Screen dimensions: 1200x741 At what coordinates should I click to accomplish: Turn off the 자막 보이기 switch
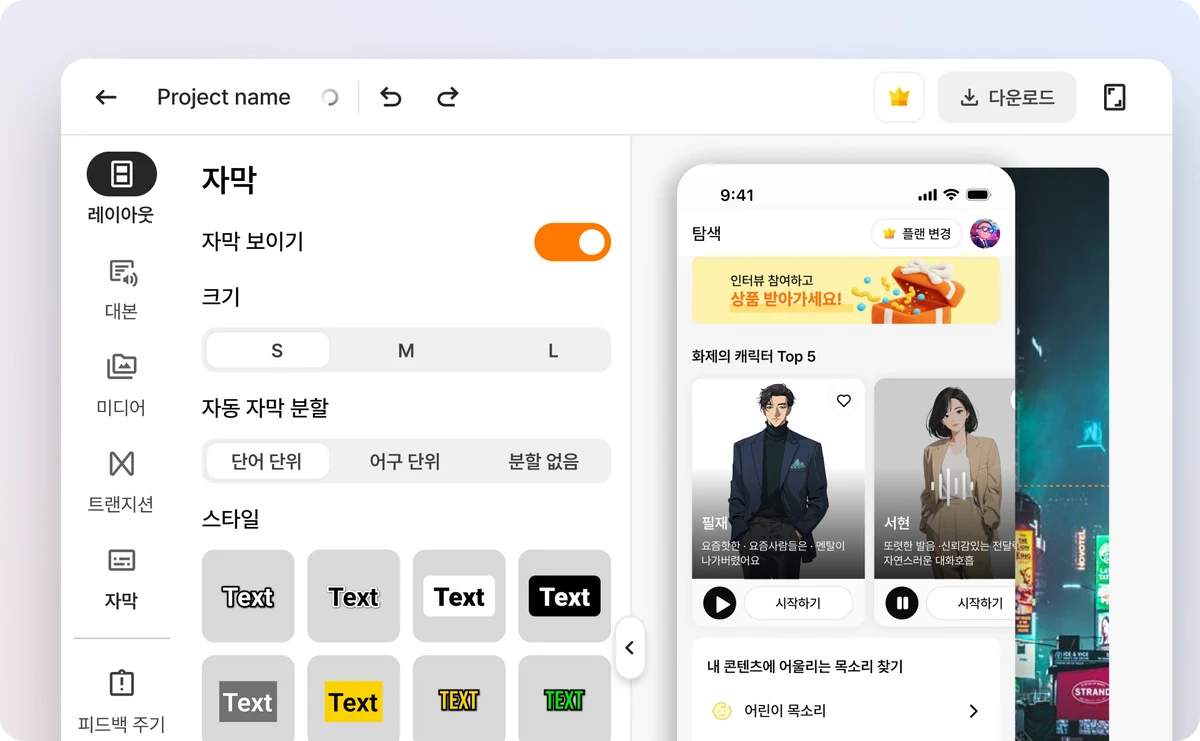(572, 242)
